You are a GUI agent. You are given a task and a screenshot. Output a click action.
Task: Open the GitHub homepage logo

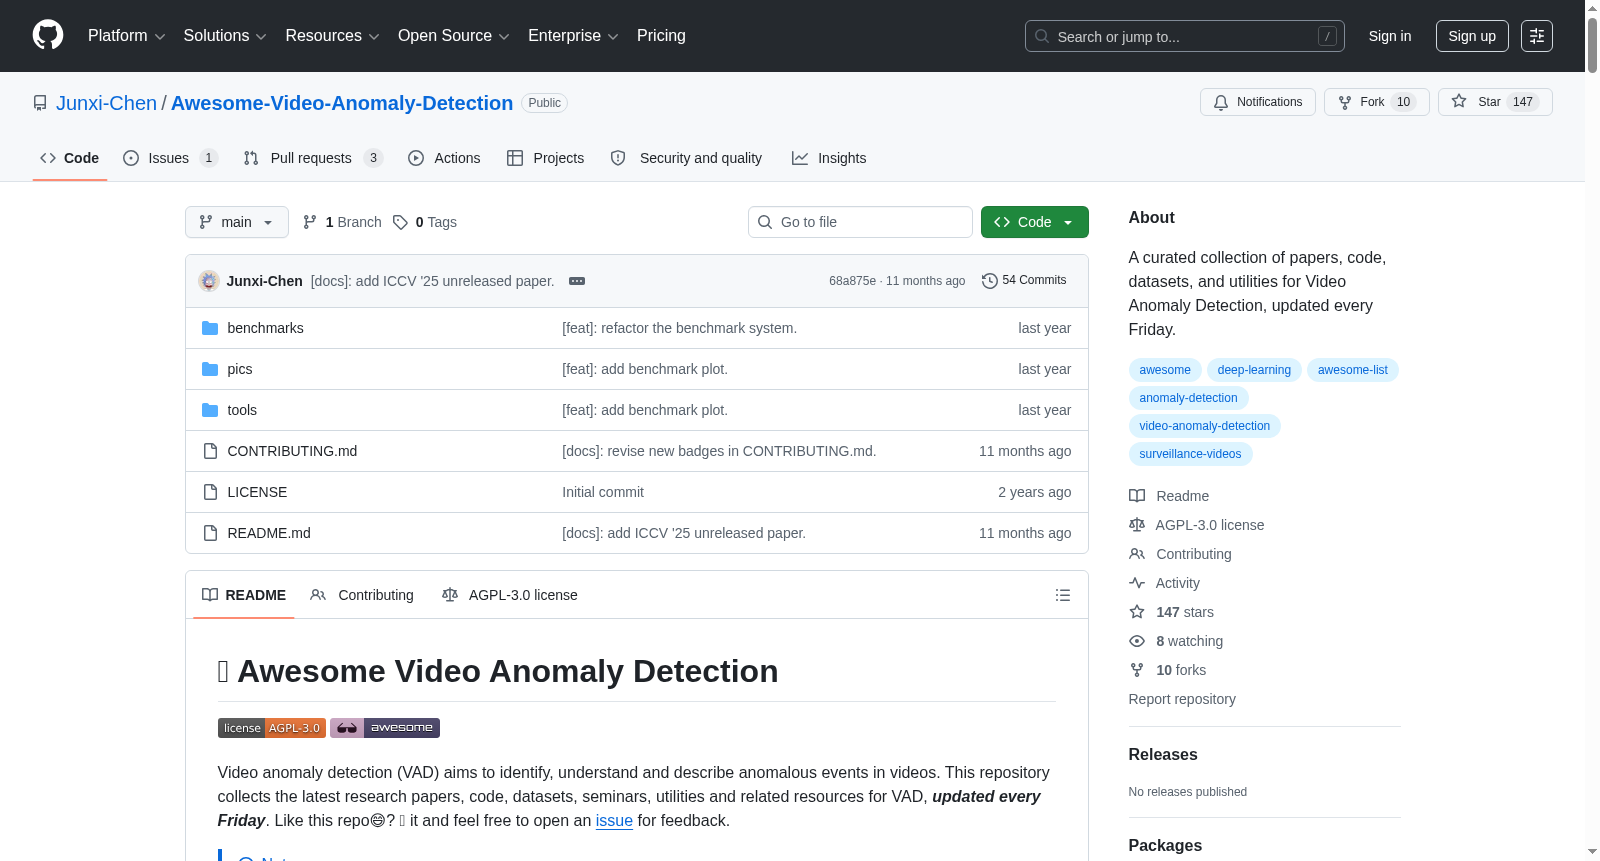click(x=48, y=35)
